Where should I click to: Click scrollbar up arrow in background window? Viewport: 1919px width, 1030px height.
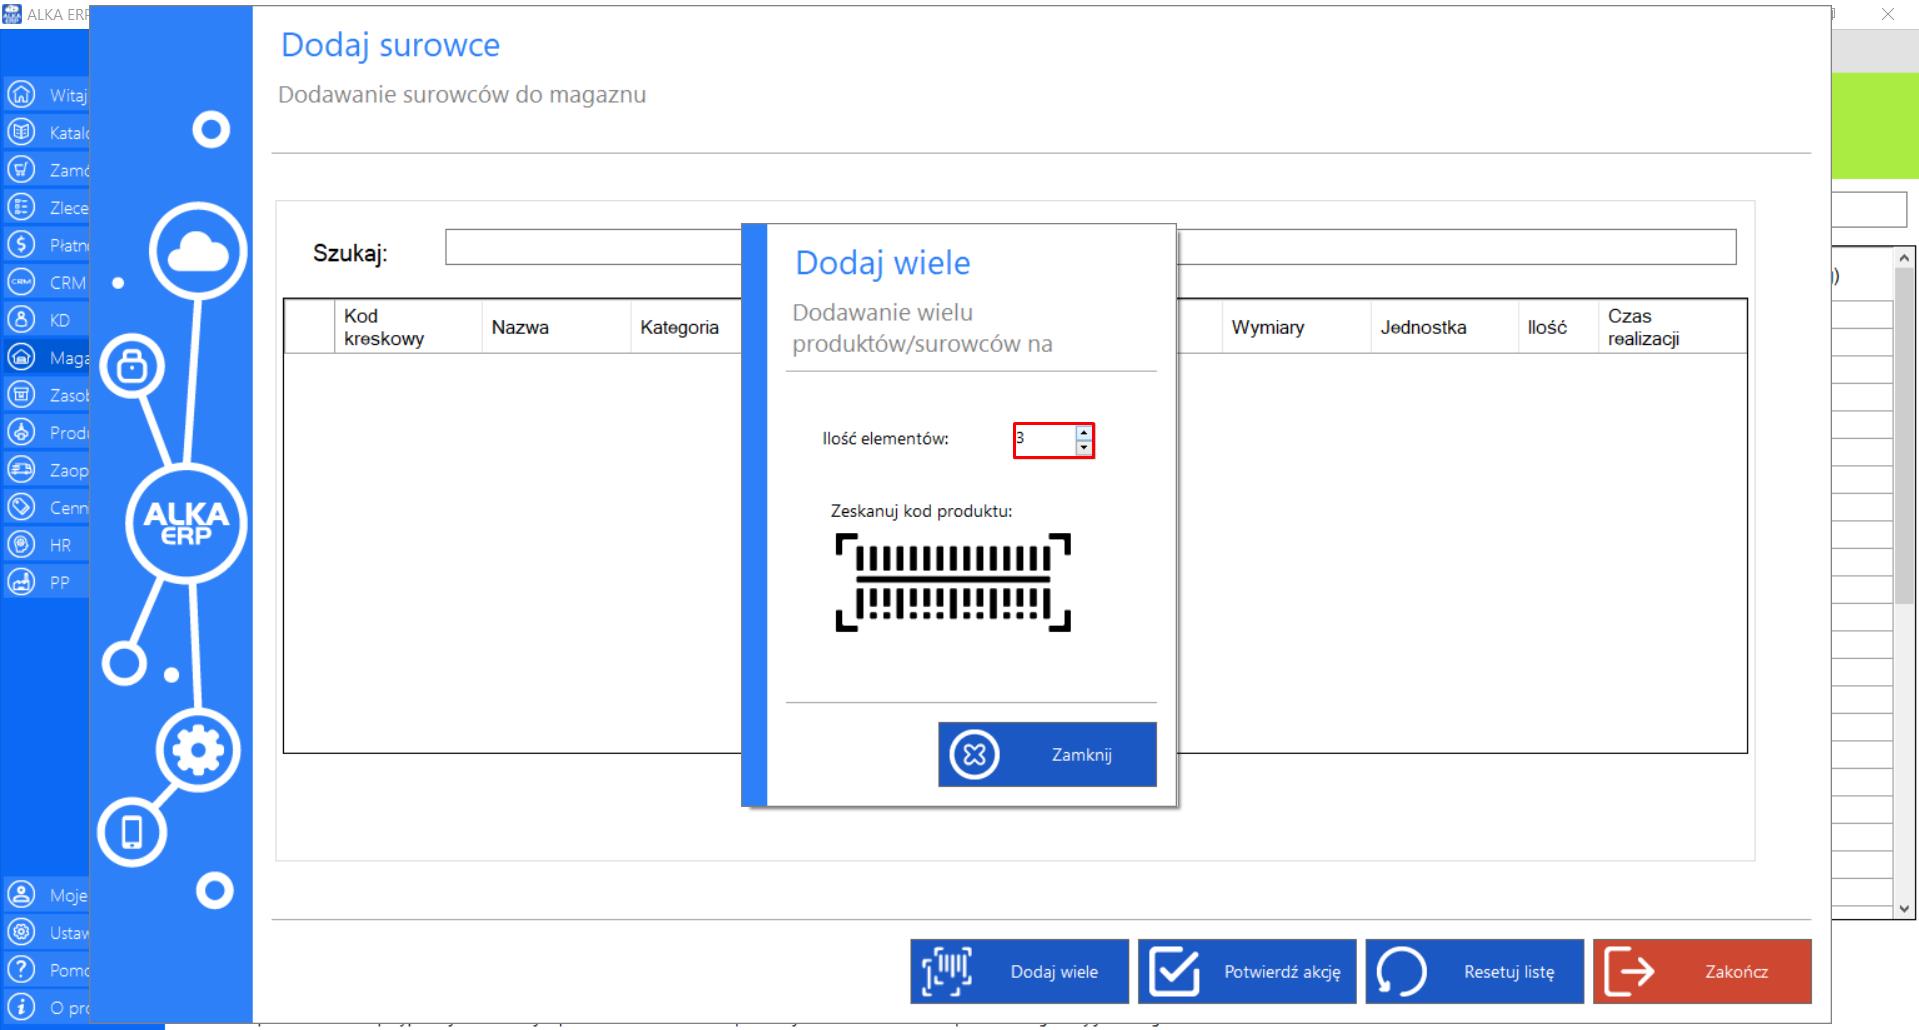click(x=1904, y=258)
